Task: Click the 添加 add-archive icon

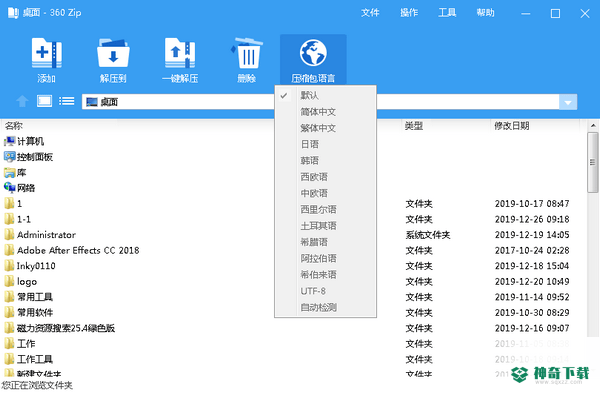Action: click(x=46, y=54)
